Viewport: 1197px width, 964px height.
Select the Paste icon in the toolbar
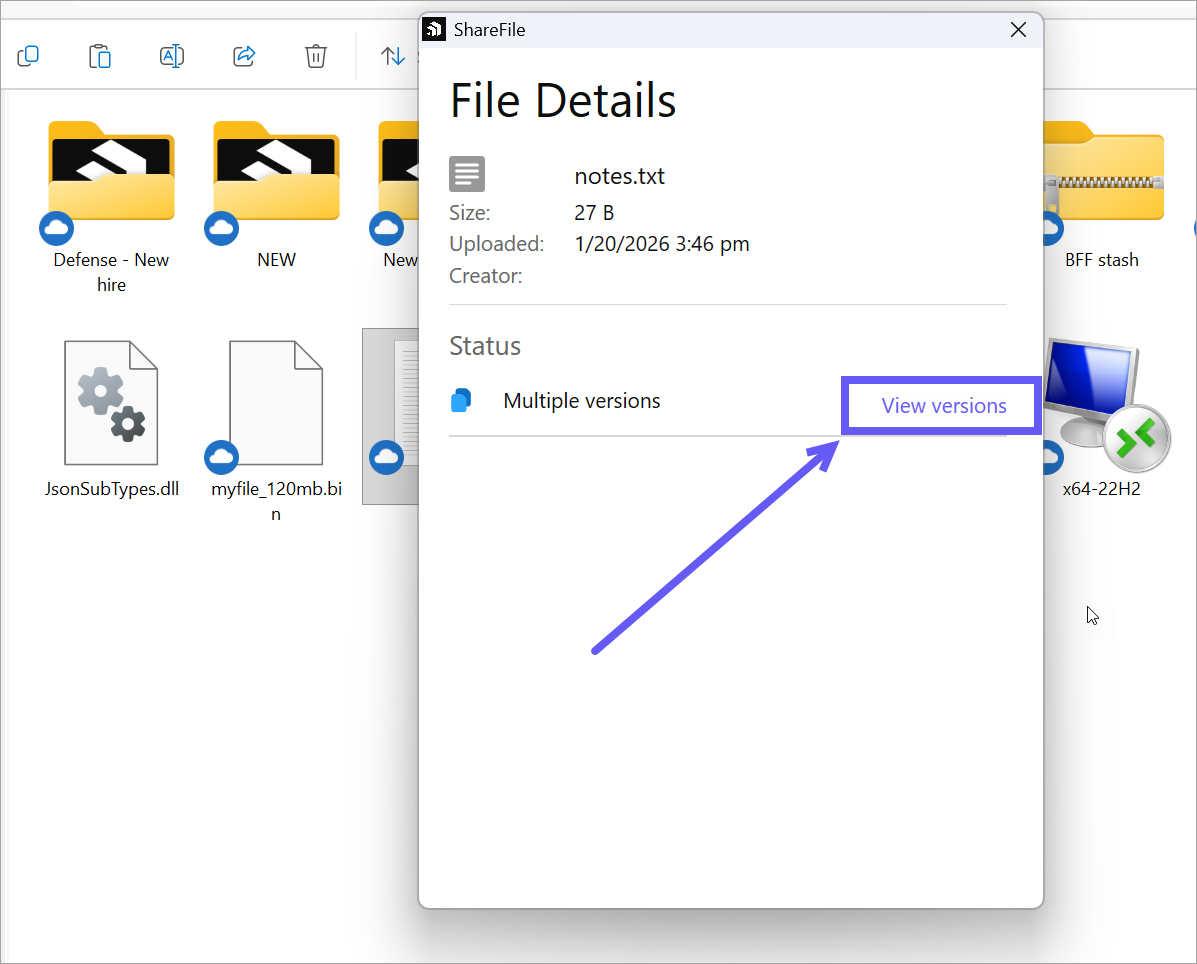pyautogui.click(x=100, y=56)
